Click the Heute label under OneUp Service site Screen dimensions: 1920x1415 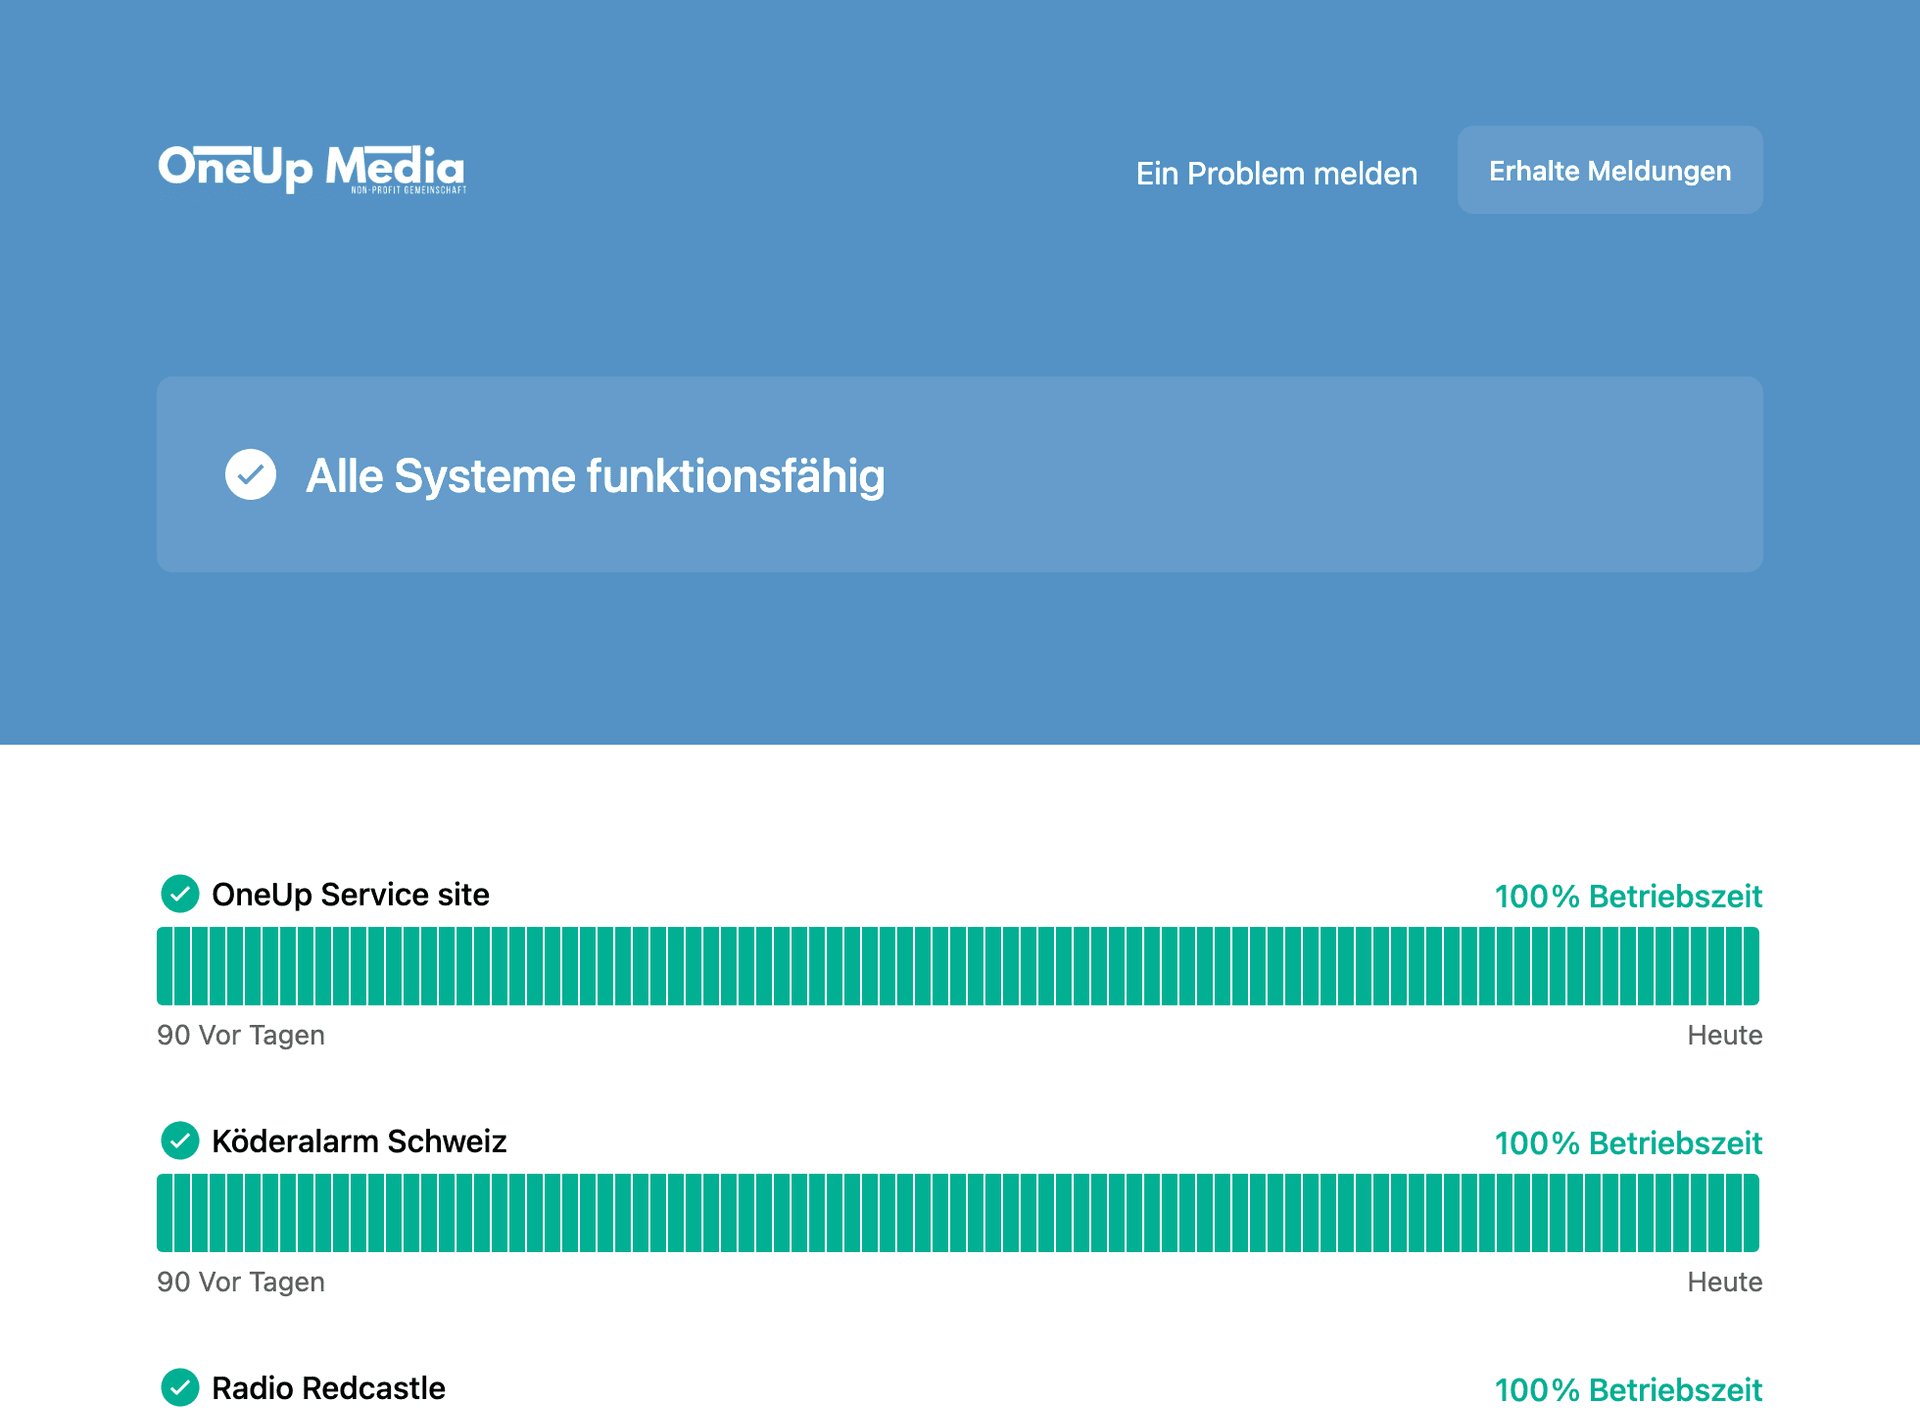click(1724, 1035)
